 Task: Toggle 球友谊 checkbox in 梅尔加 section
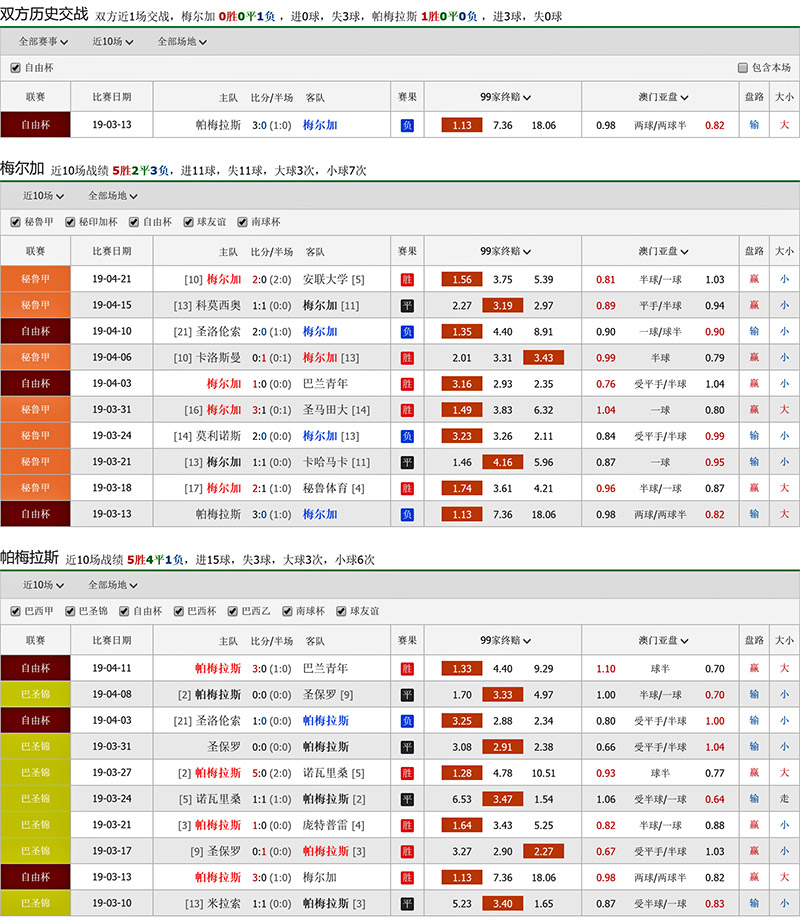(188, 222)
